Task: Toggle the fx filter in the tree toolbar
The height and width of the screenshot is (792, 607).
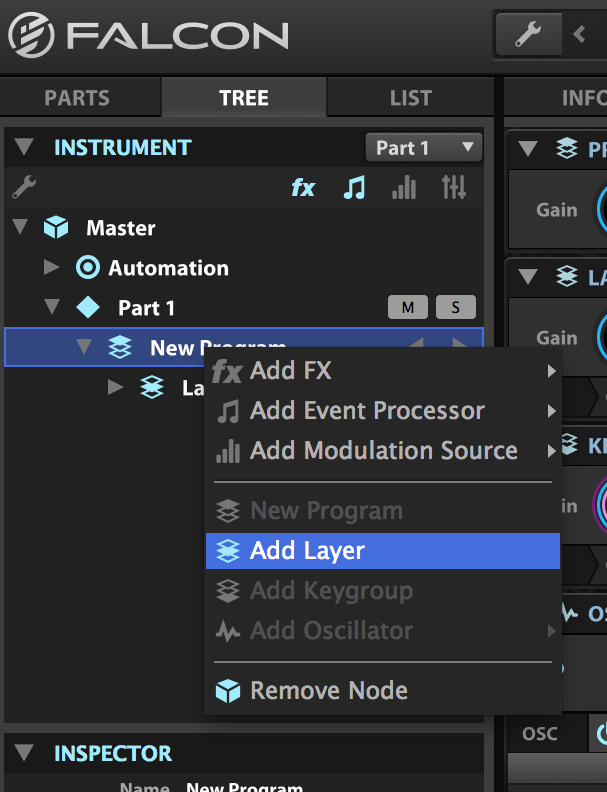Action: (x=303, y=188)
